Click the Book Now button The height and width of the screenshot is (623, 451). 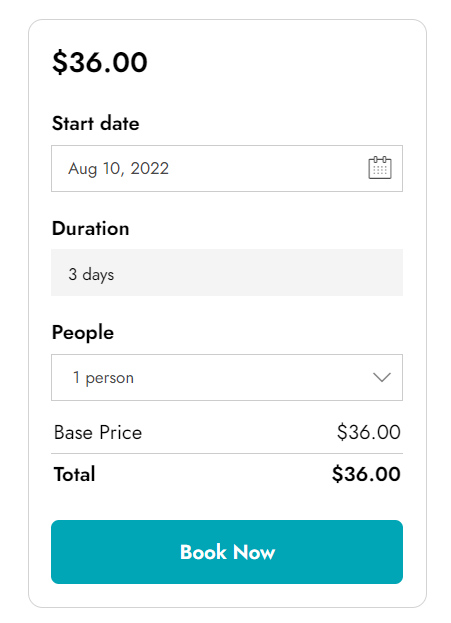pyautogui.click(x=227, y=552)
